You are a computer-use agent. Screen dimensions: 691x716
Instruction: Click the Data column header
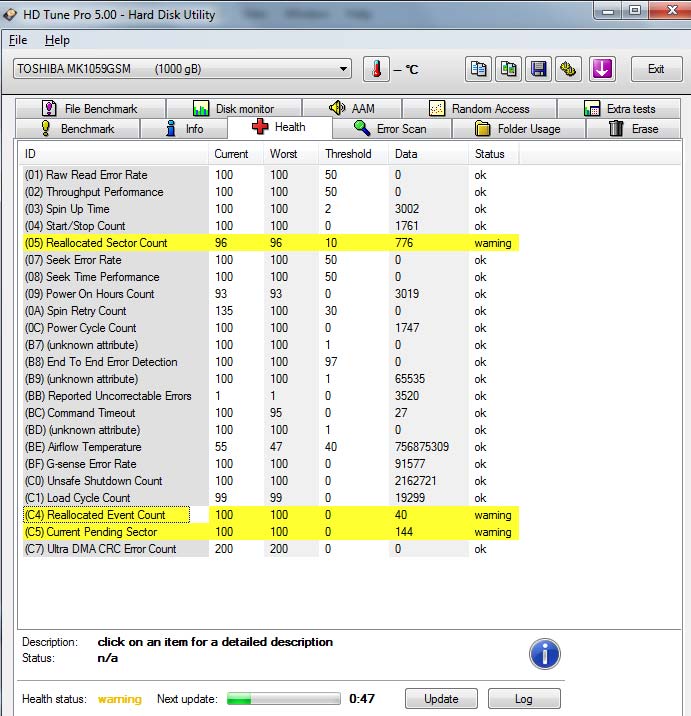pyautogui.click(x=428, y=154)
